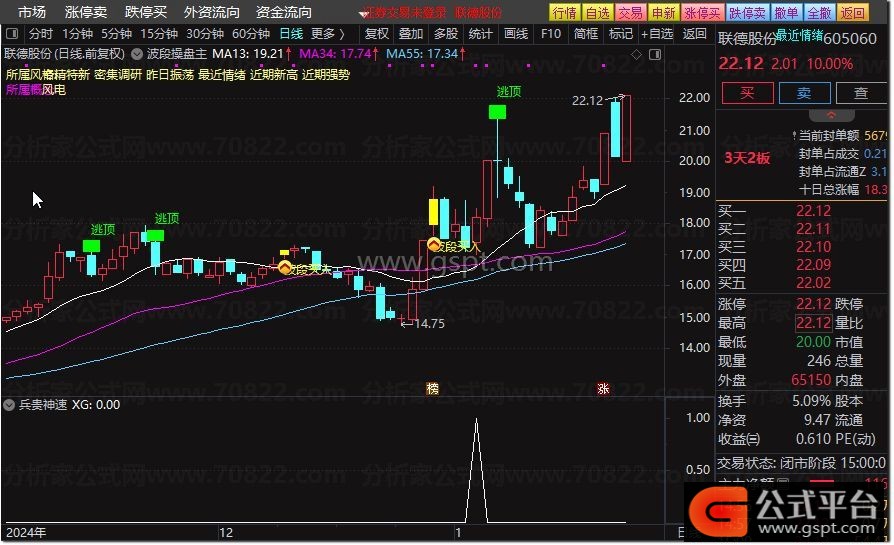894x545 pixels.
Task: Switch to 60分钟 period tab
Action: click(x=251, y=34)
